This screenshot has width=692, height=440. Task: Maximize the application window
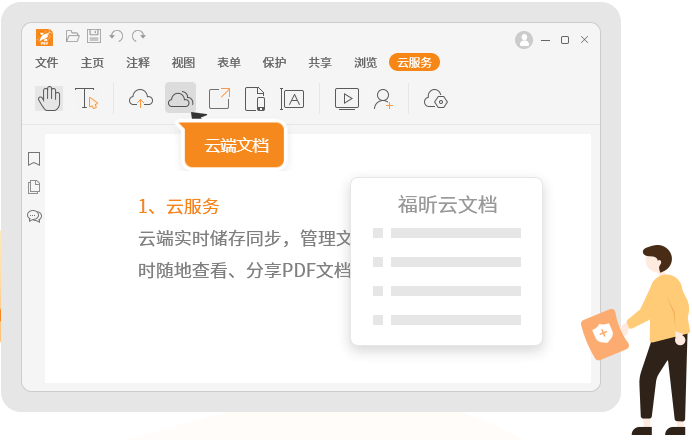click(565, 40)
